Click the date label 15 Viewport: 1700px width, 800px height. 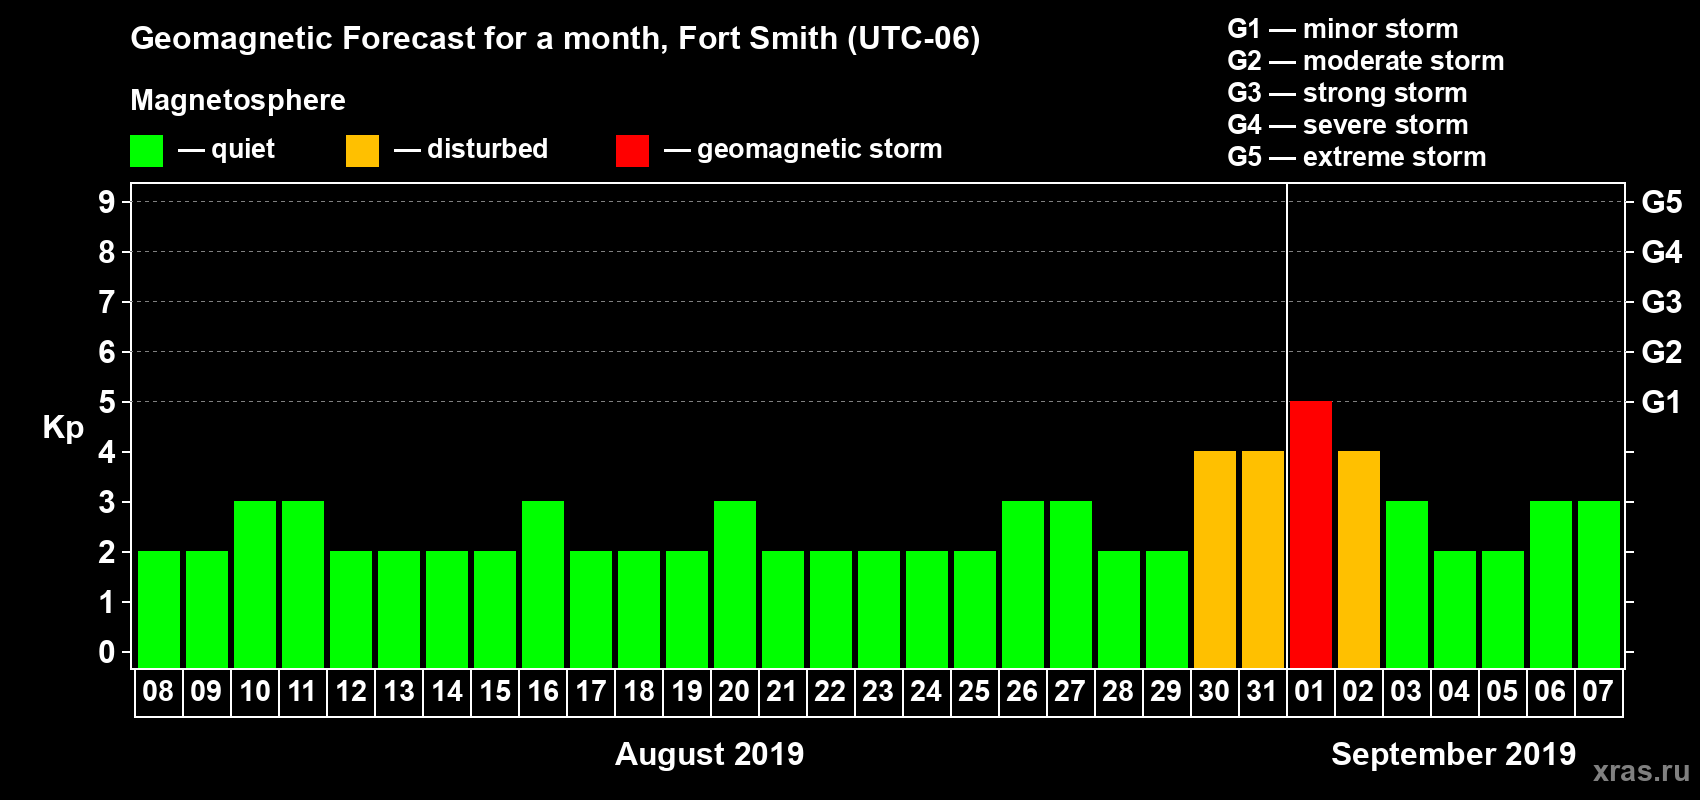coord(495,691)
